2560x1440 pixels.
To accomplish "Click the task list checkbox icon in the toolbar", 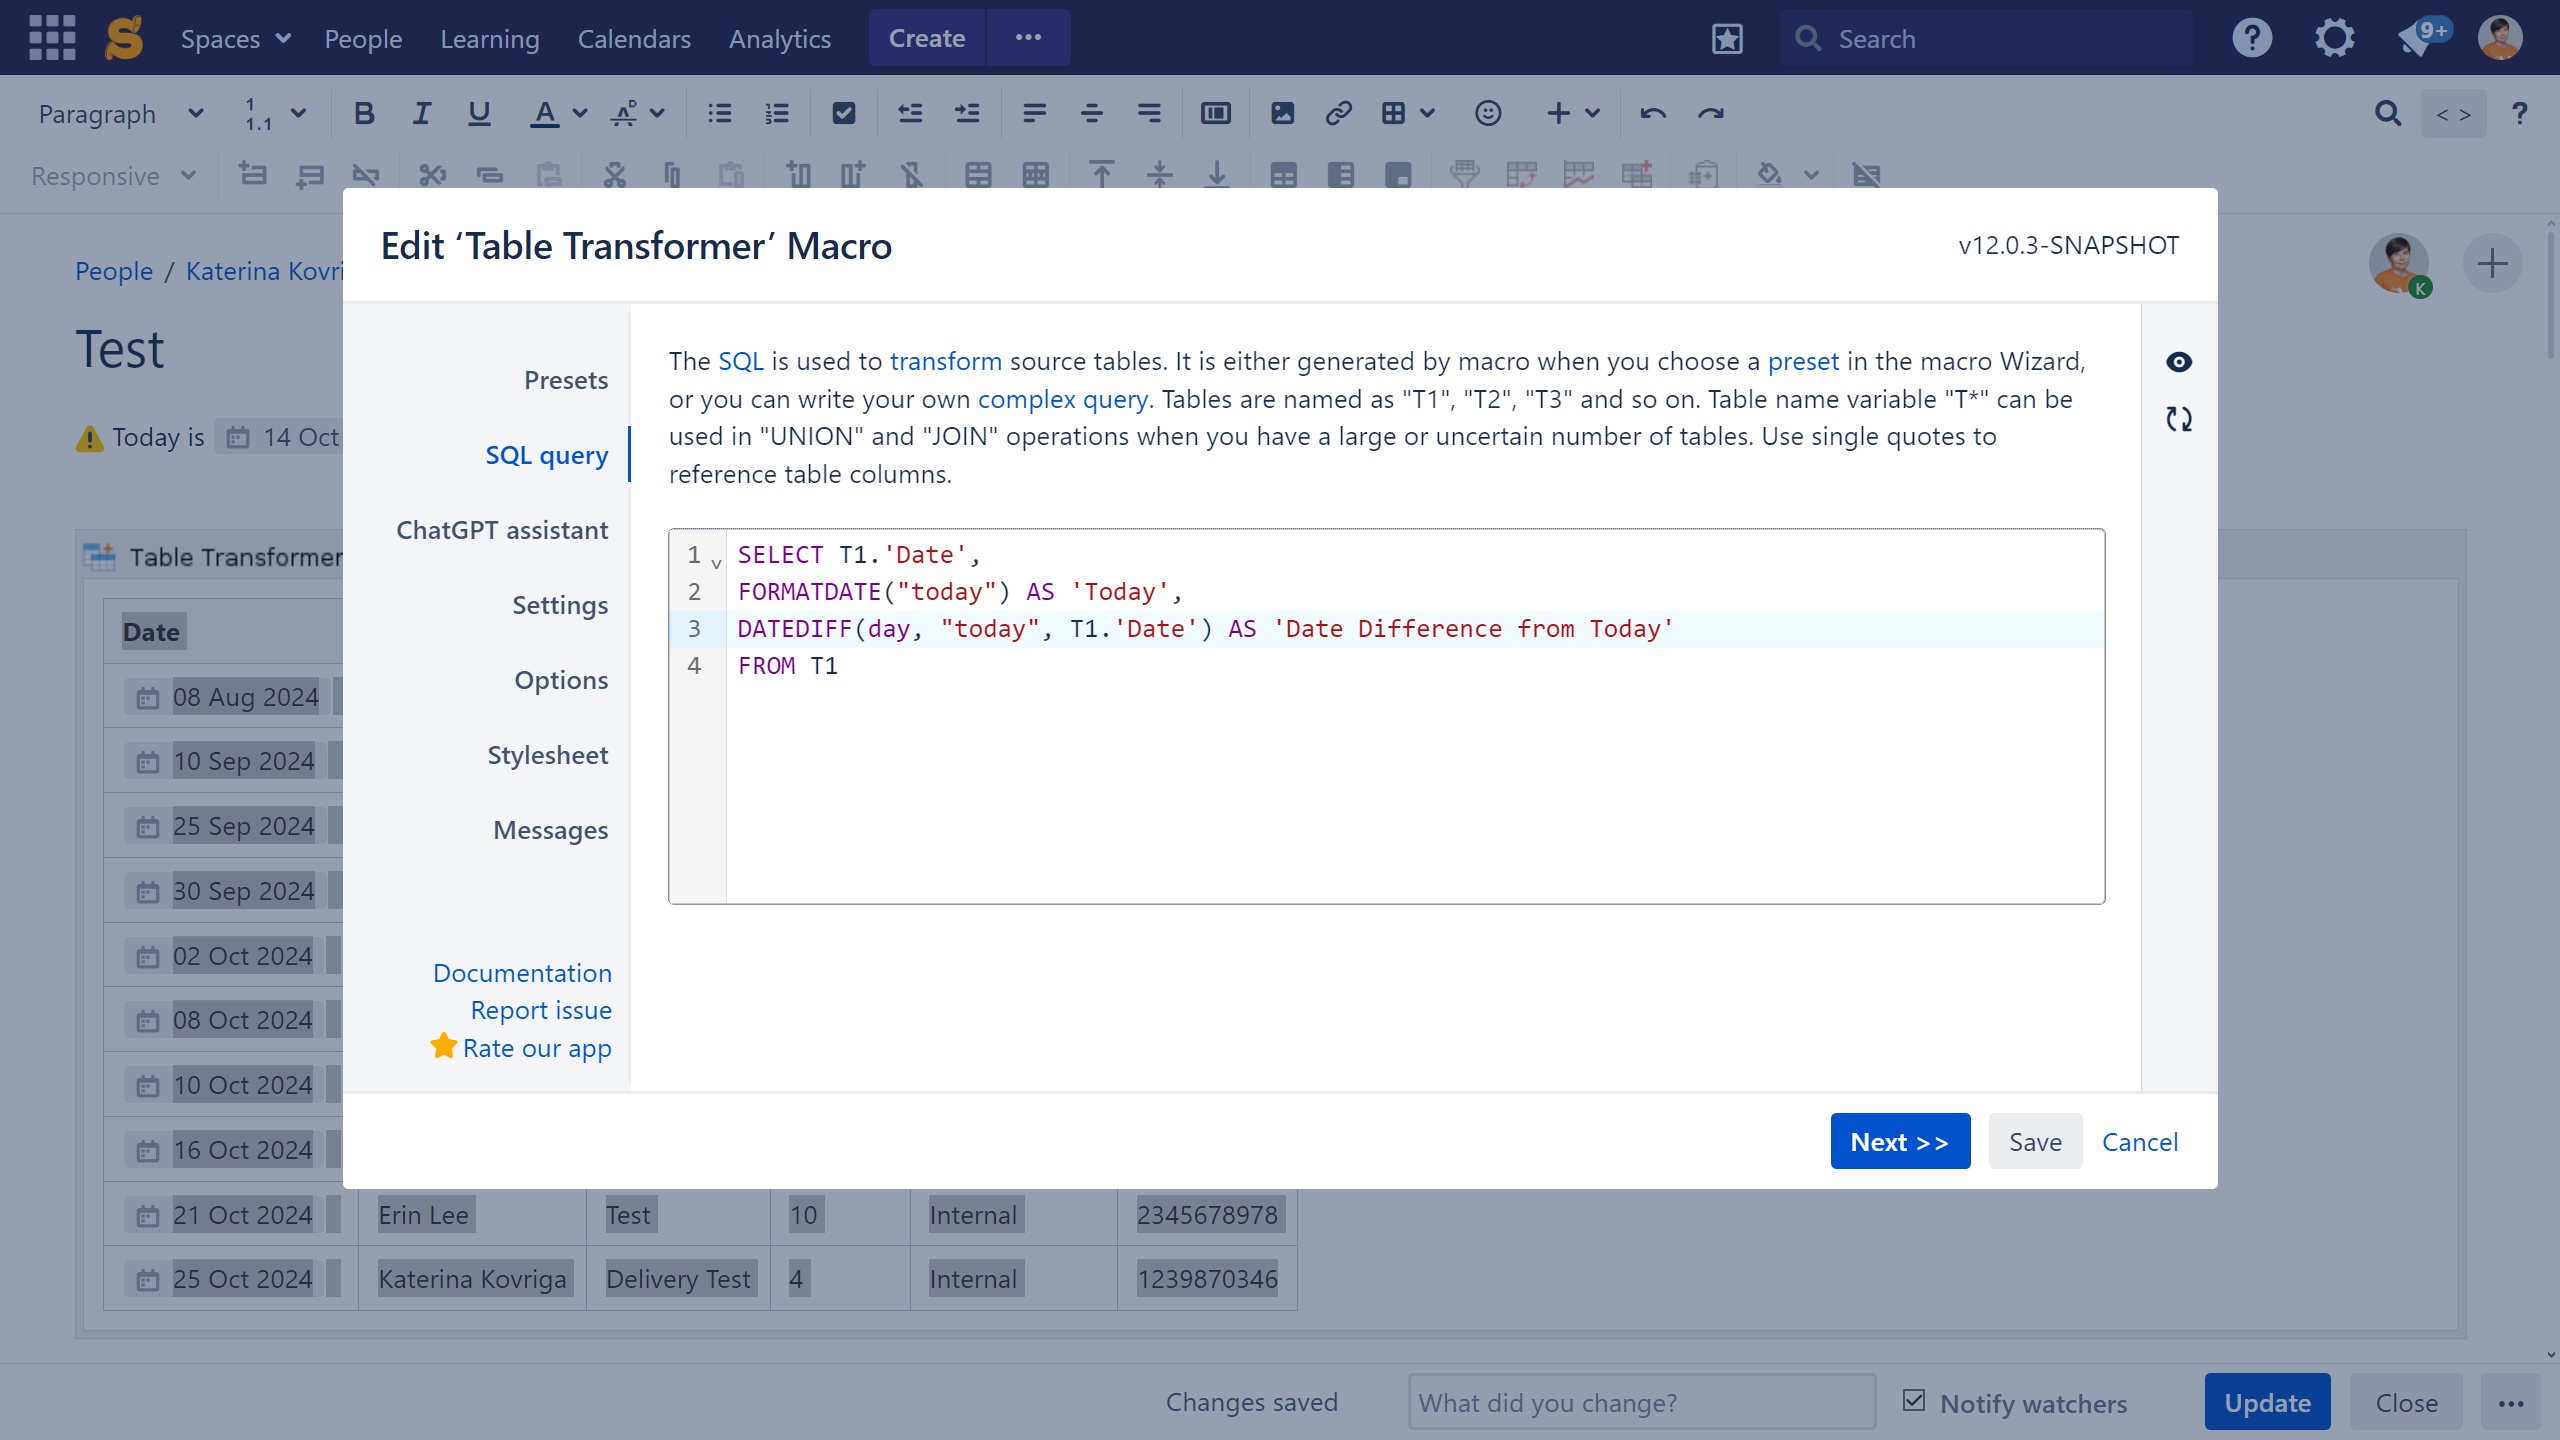I will (x=844, y=114).
